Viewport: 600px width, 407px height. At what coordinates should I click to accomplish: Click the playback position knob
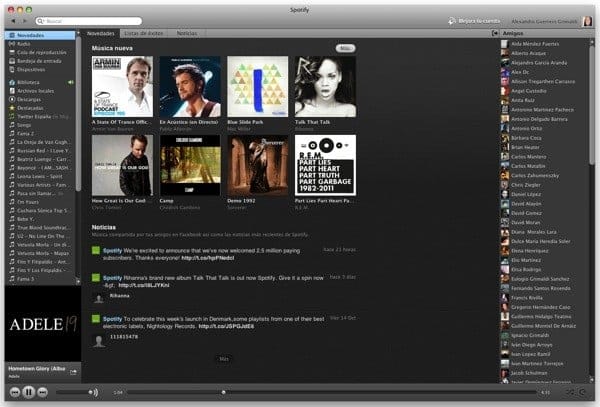(223, 392)
